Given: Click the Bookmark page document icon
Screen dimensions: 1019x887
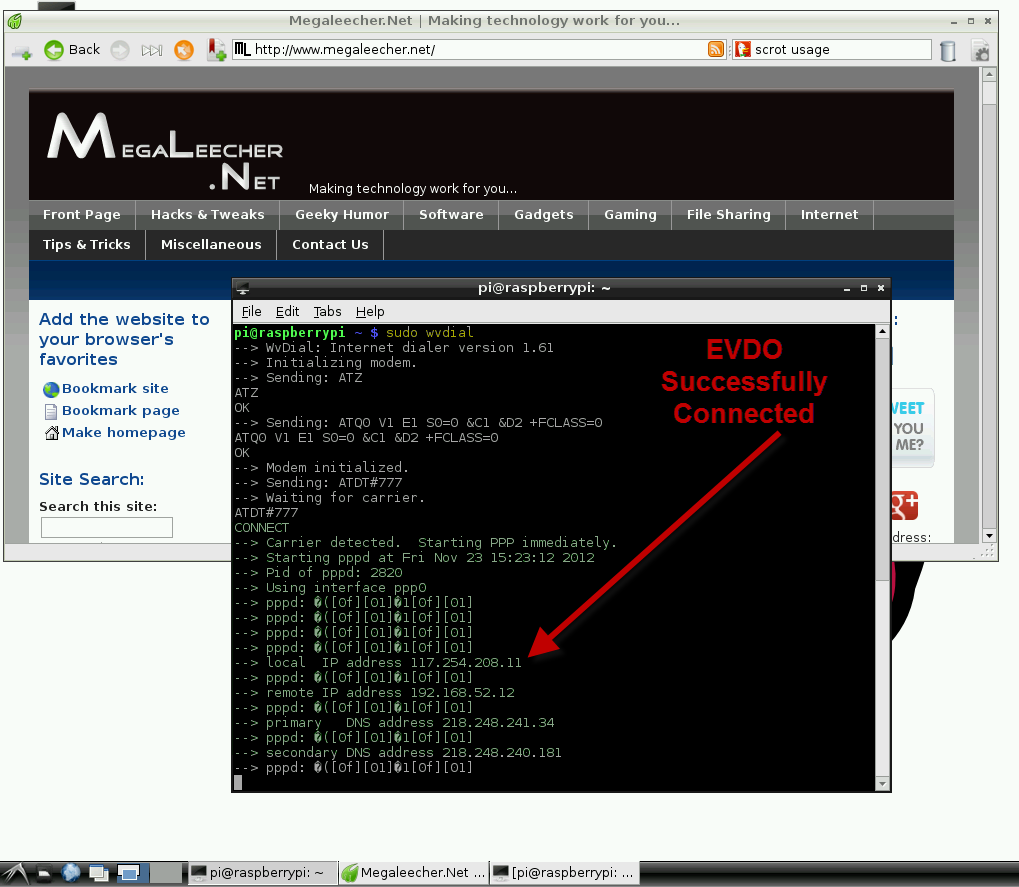Looking at the screenshot, I should pyautogui.click(x=51, y=411).
